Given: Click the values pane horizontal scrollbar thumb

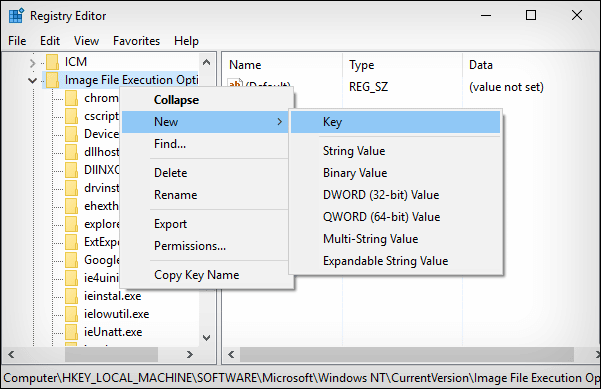Looking at the screenshot, I should 407,355.
